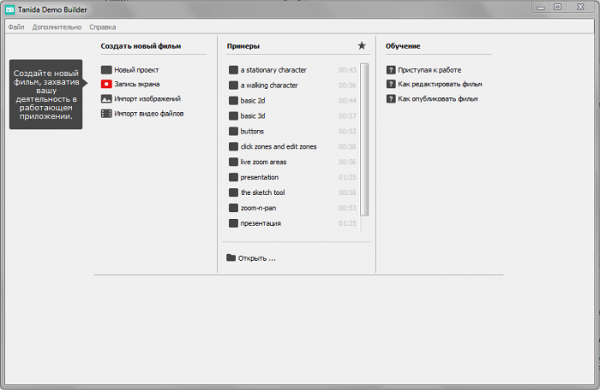Click help icon beside Приступая к работе
Viewport: 600px width, 390px height.
pyautogui.click(x=391, y=70)
